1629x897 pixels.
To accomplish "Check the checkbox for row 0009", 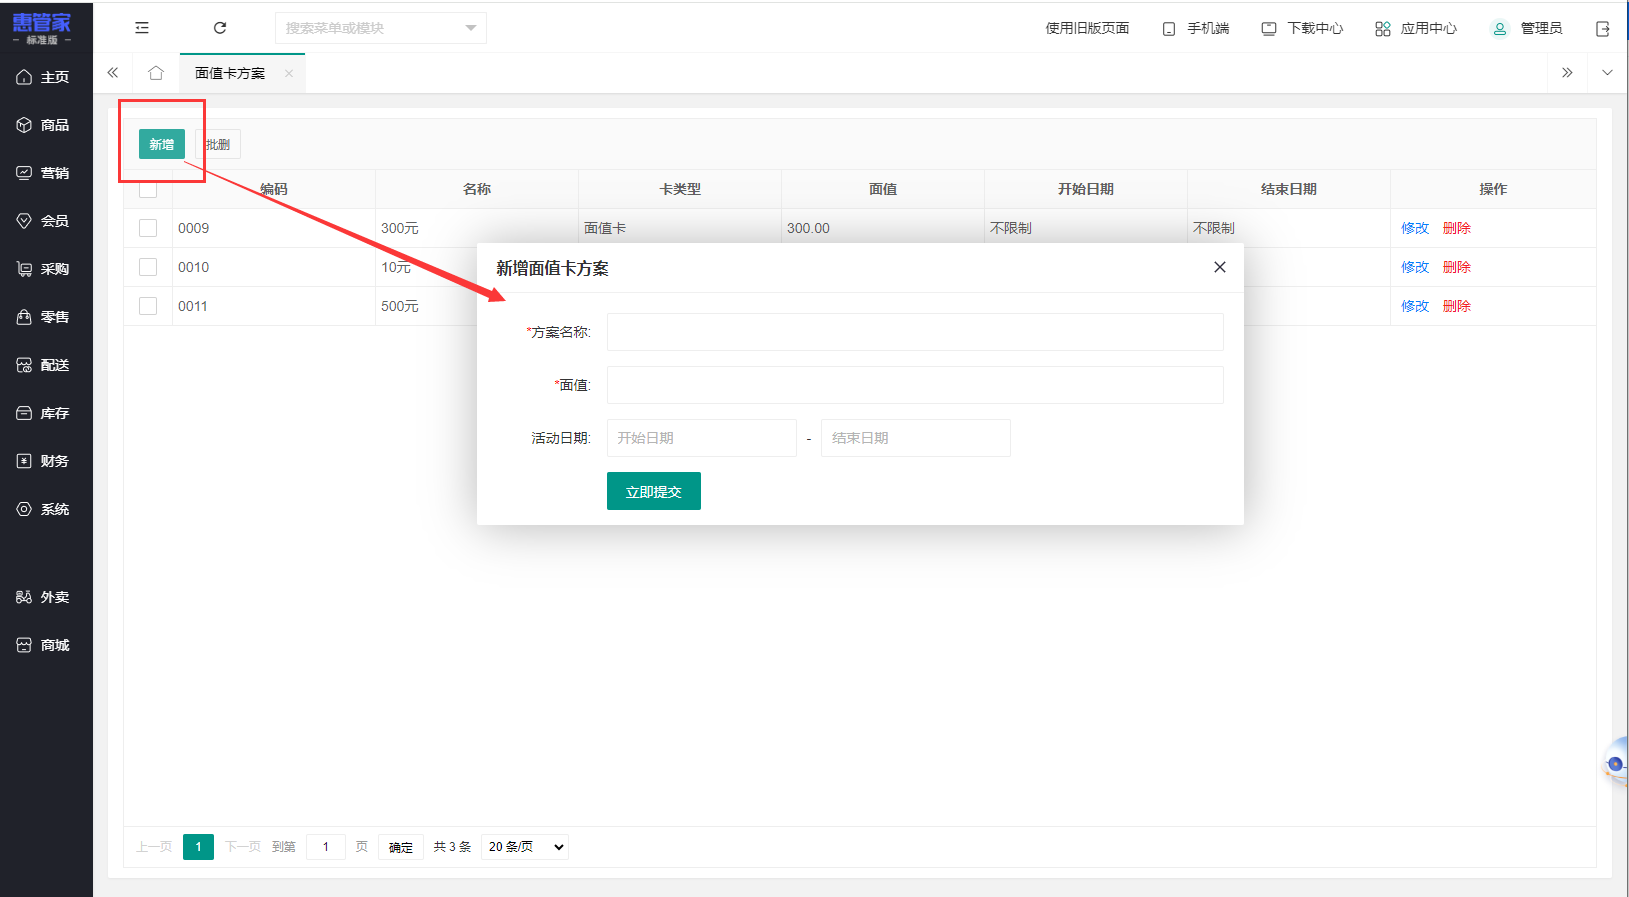I will click(148, 228).
